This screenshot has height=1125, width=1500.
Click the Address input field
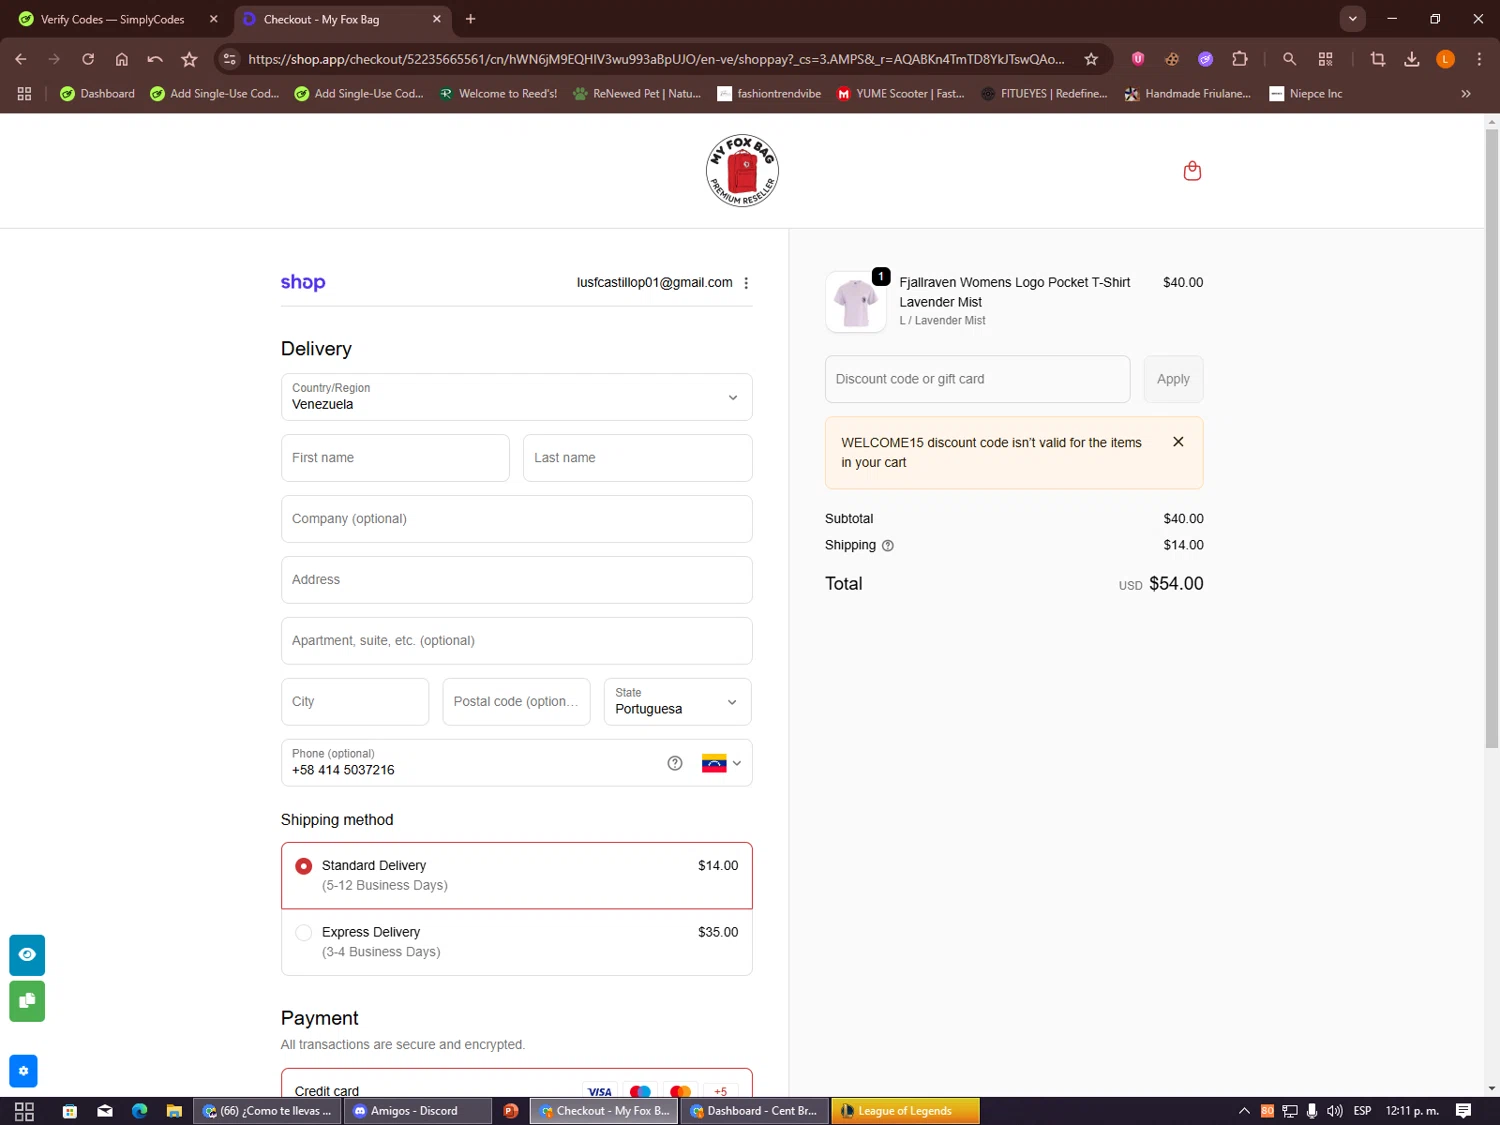[516, 580]
